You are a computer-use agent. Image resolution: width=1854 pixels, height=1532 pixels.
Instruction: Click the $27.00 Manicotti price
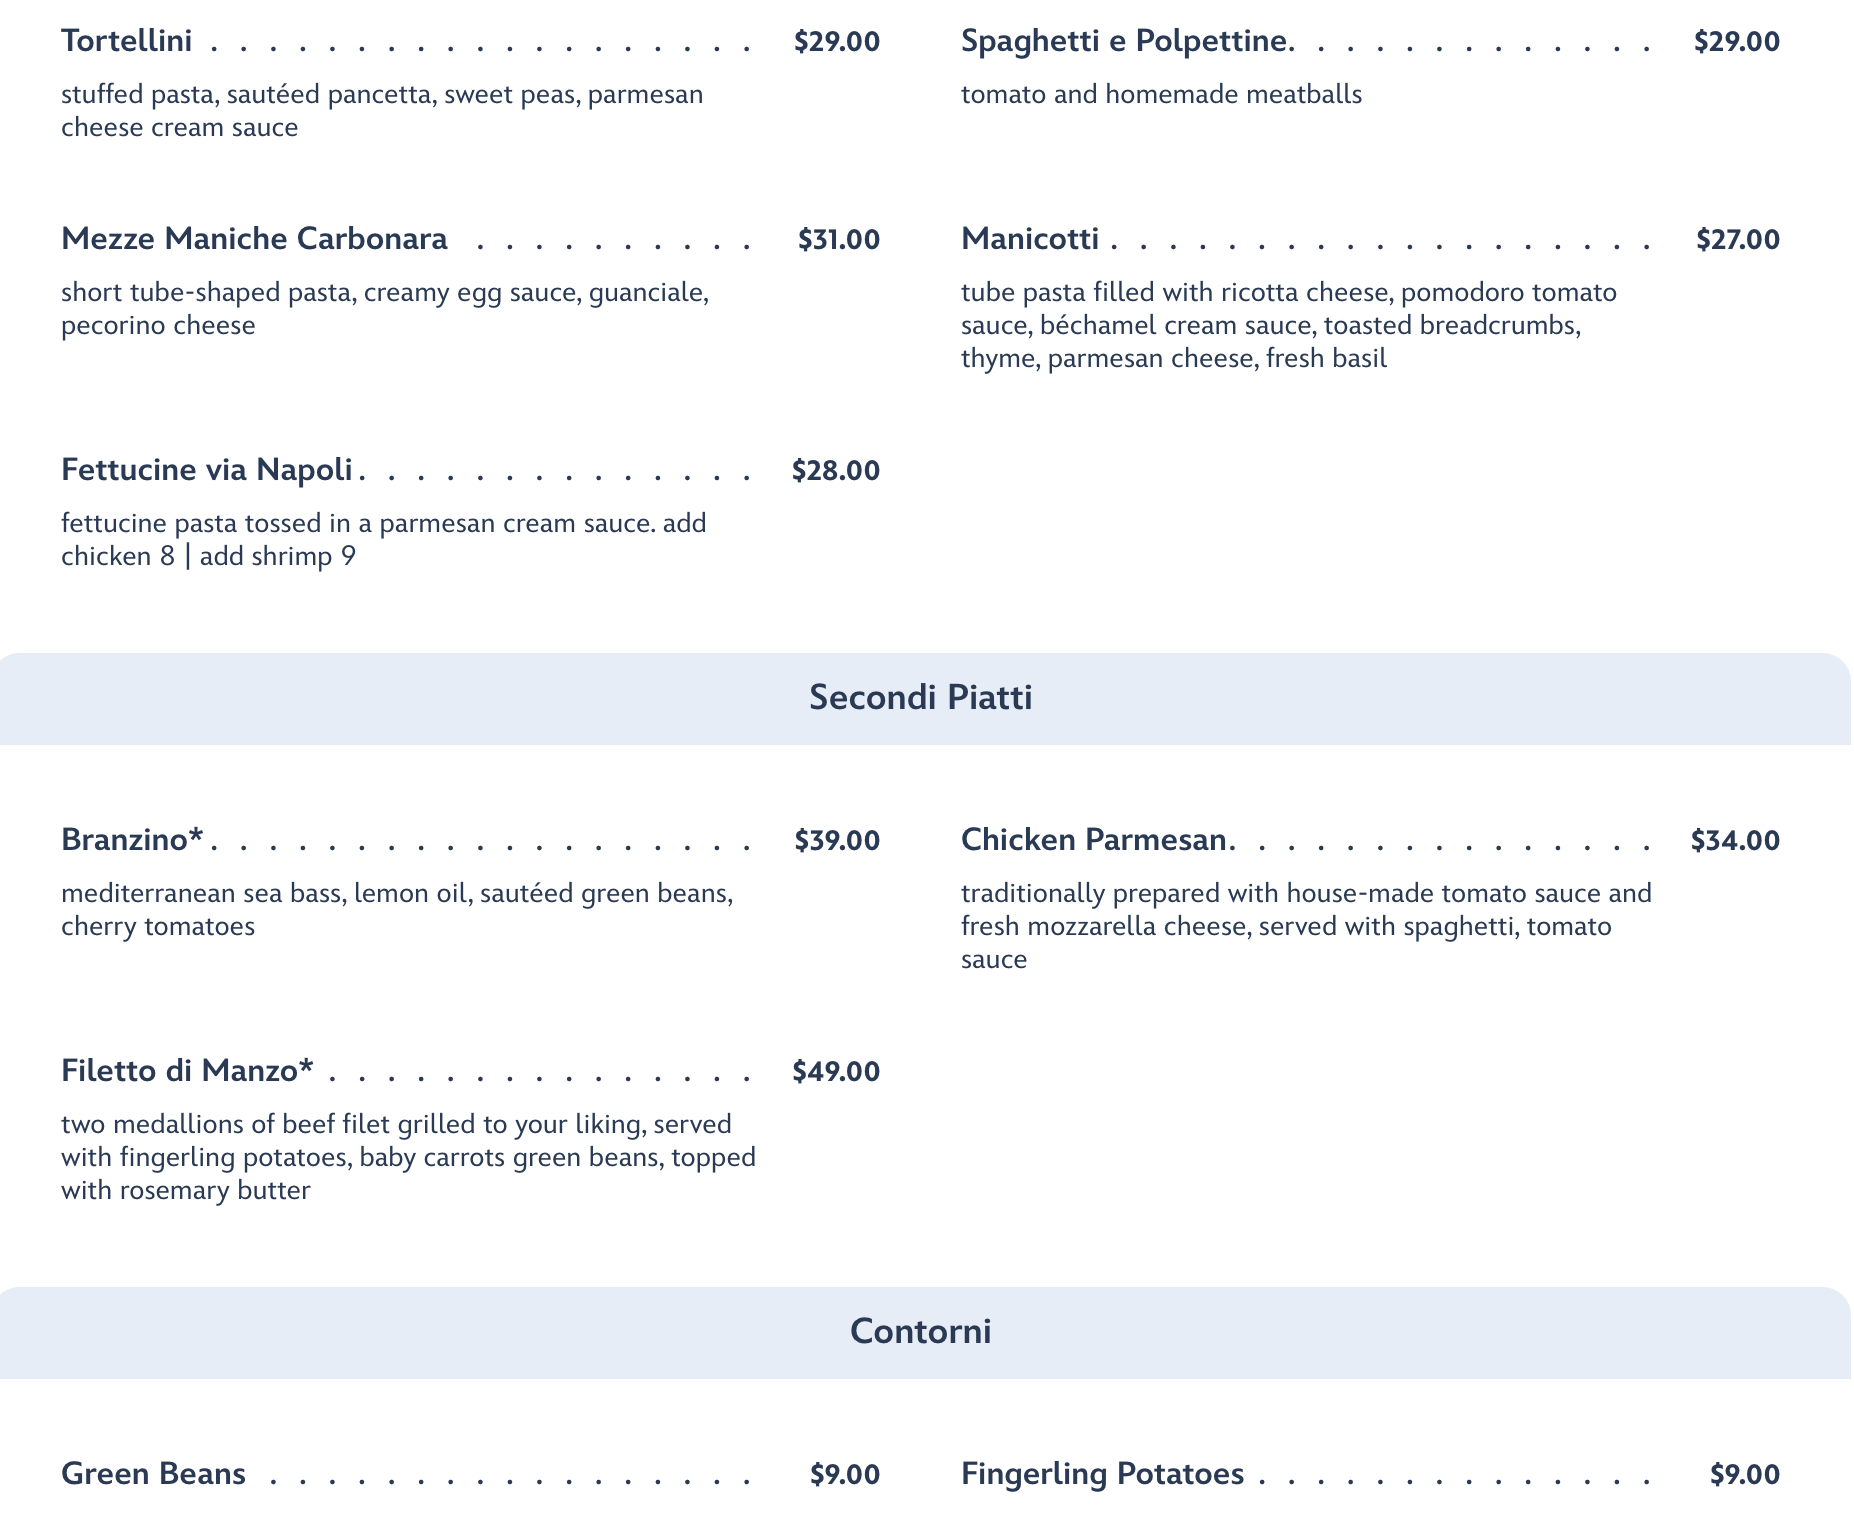tap(1737, 240)
